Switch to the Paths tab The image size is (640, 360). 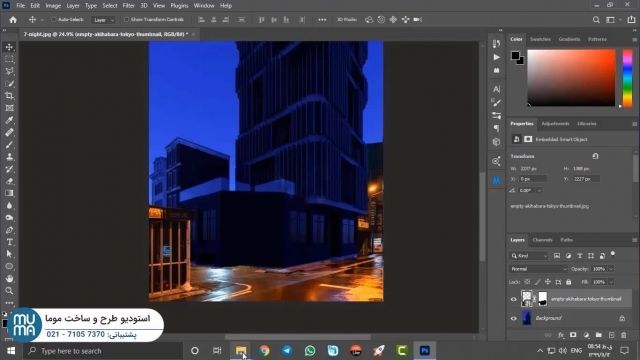coord(567,240)
